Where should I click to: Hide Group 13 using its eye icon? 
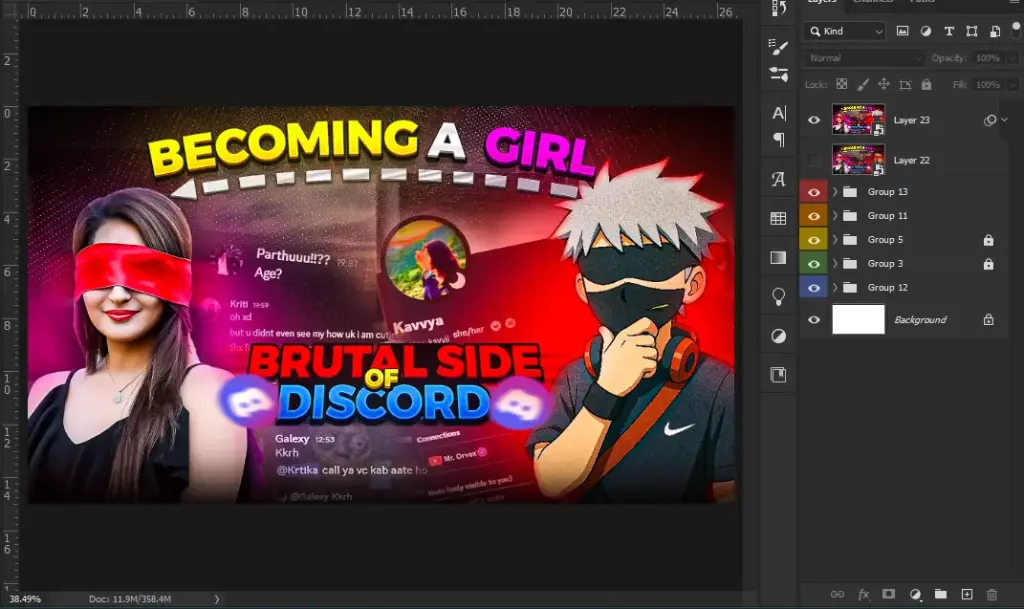[814, 192]
